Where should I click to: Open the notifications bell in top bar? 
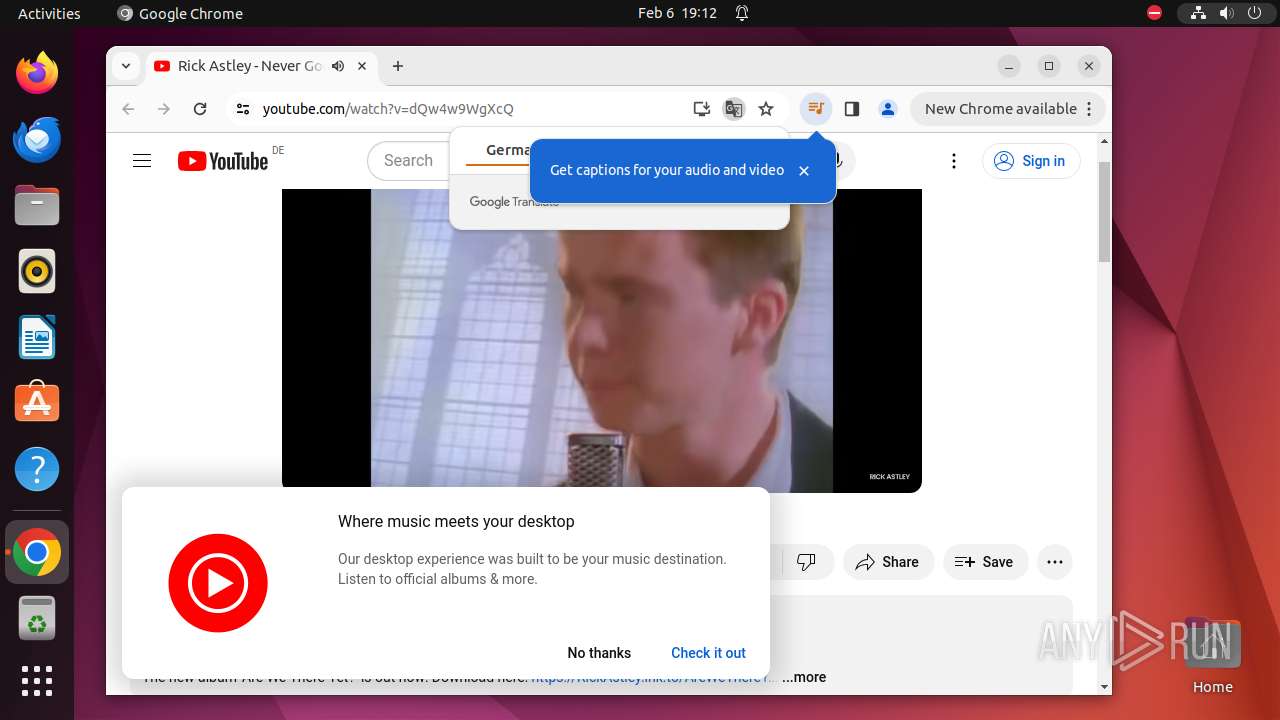tap(742, 13)
